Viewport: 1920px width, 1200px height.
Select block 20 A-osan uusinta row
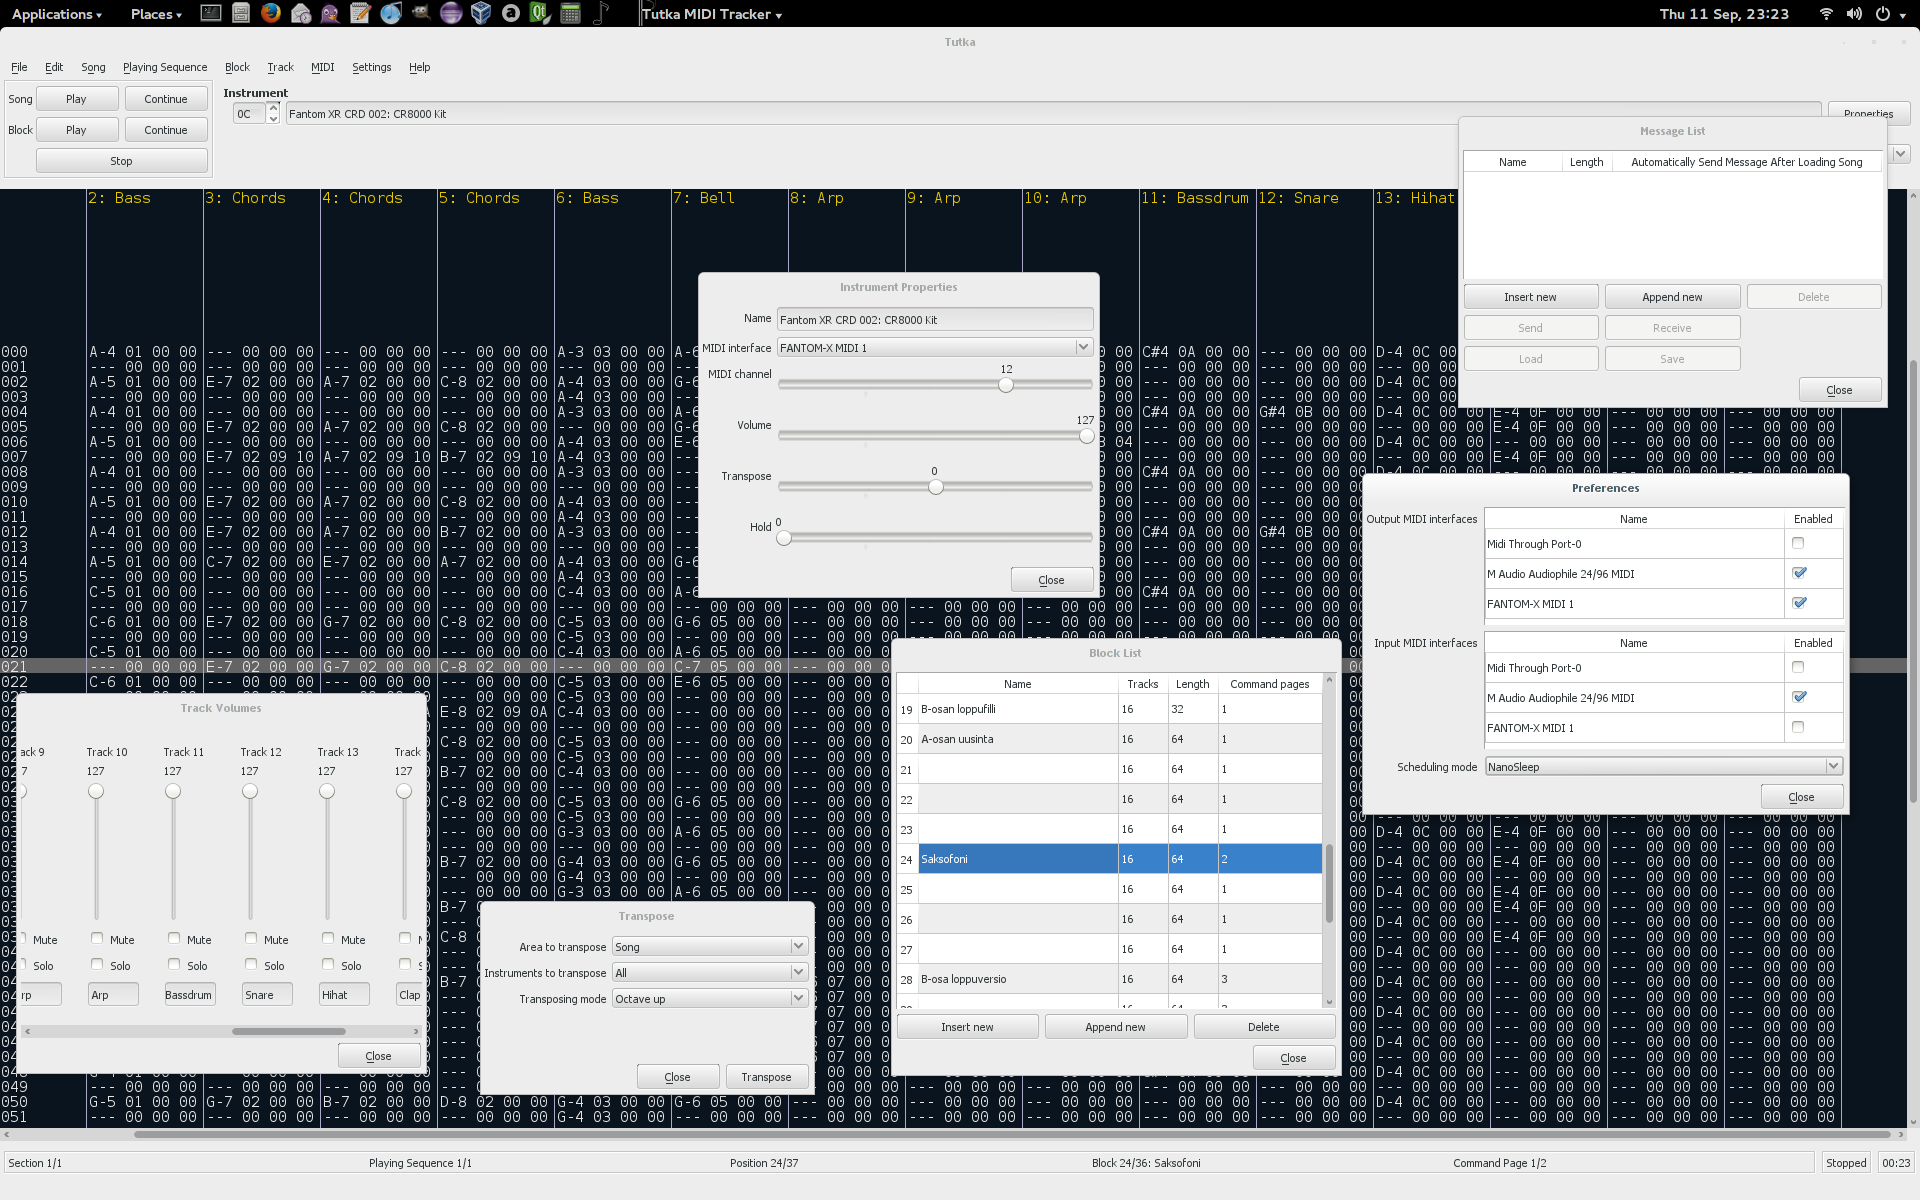pyautogui.click(x=1110, y=739)
